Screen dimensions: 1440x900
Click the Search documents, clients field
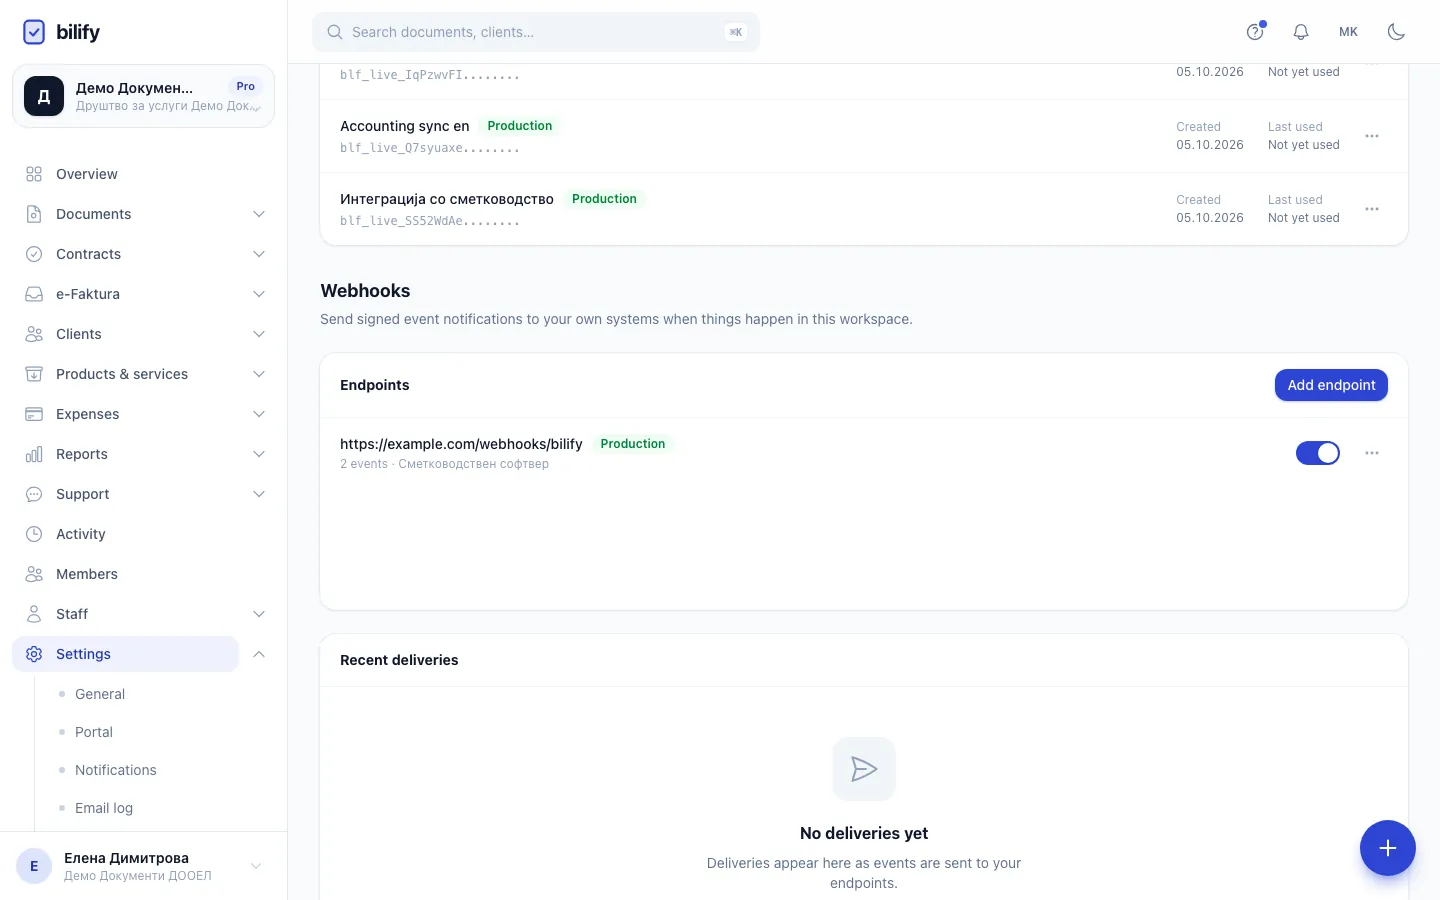(x=536, y=32)
